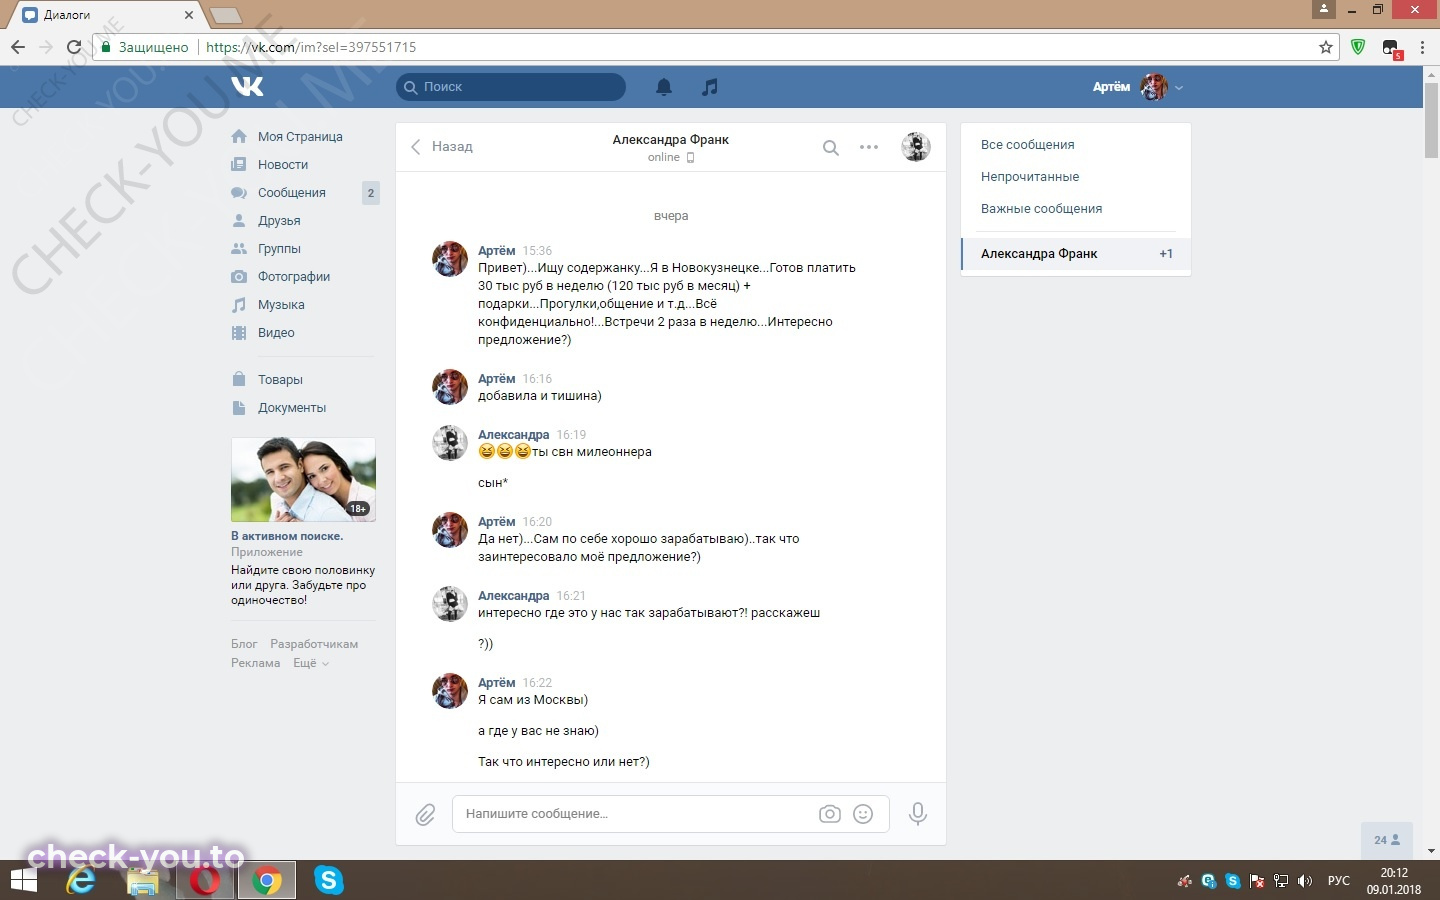1440x900 pixels.
Task: Open the В активном поиске ad image
Action: coord(303,480)
